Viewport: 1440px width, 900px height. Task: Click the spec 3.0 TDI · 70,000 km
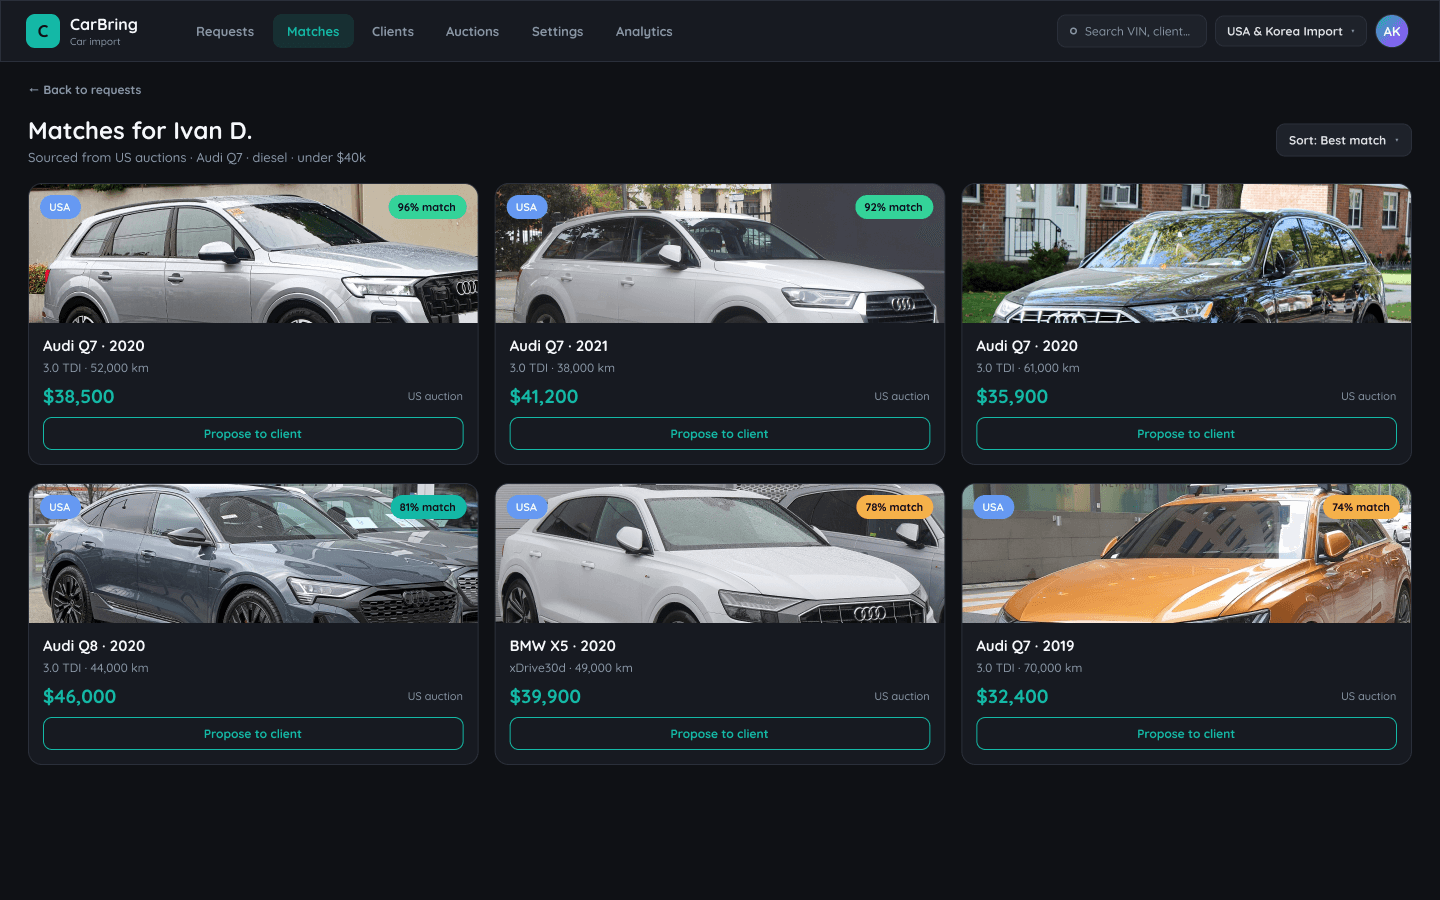(x=1029, y=668)
